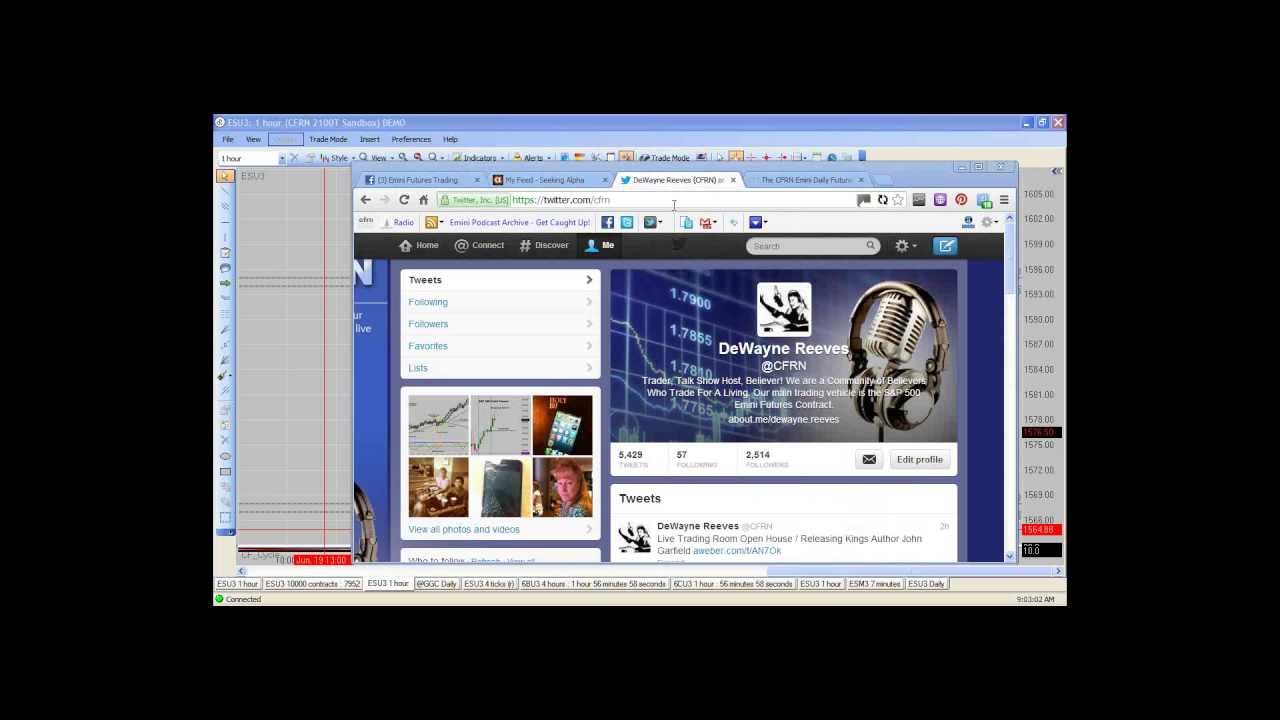Toggle Trade Mode in the chart toolbar
The image size is (1280, 720).
[x=665, y=158]
